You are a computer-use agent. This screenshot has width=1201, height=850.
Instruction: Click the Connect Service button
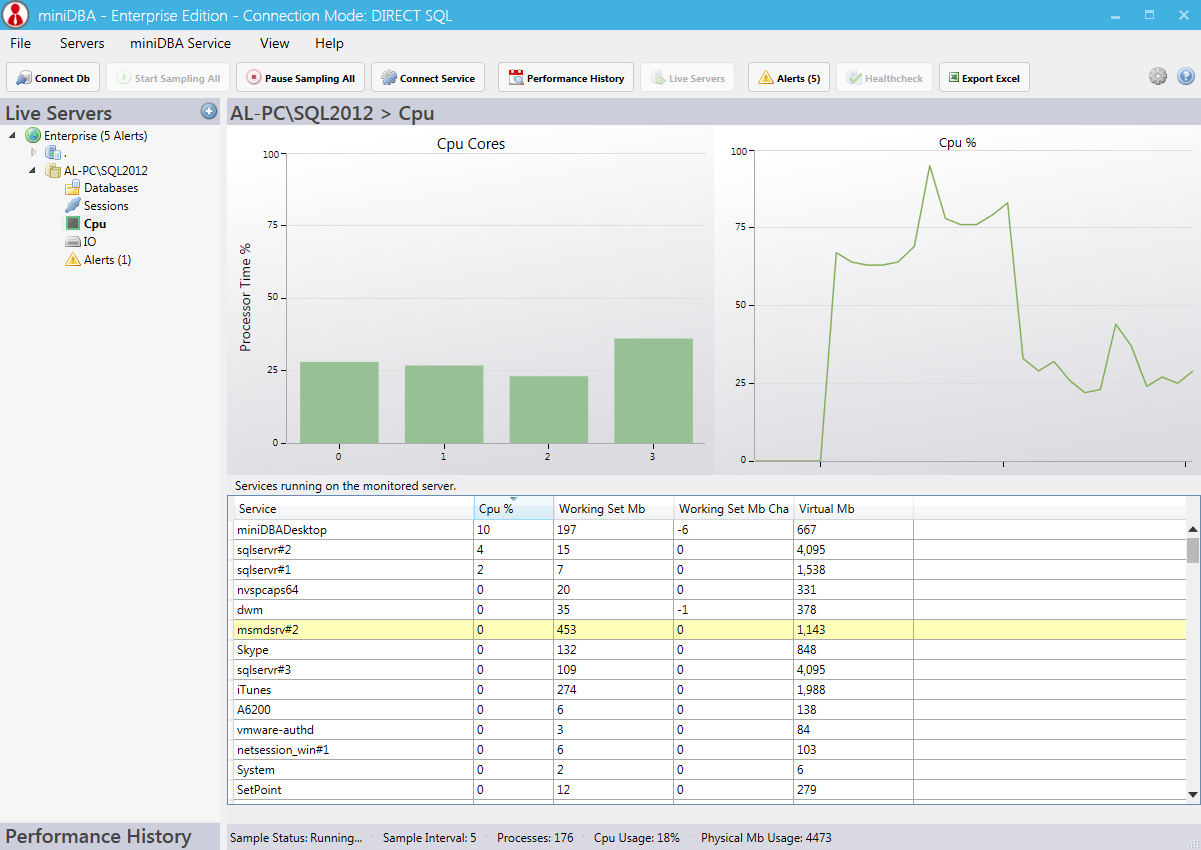428,78
